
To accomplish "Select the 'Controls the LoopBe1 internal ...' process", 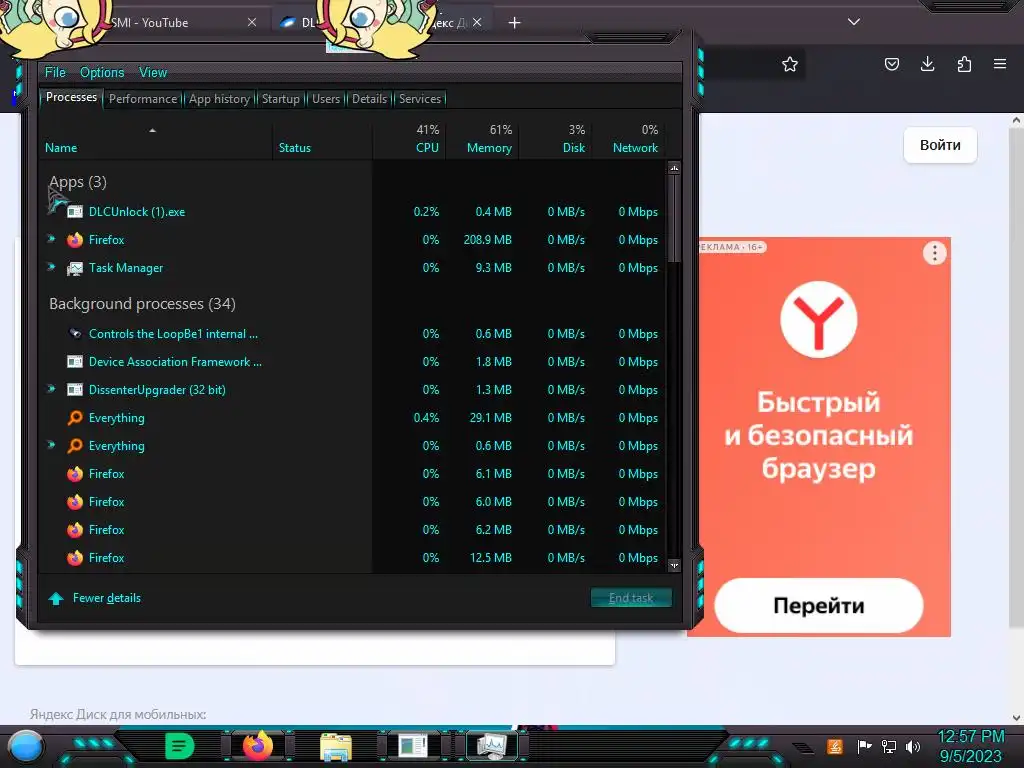I will coord(353,334).
